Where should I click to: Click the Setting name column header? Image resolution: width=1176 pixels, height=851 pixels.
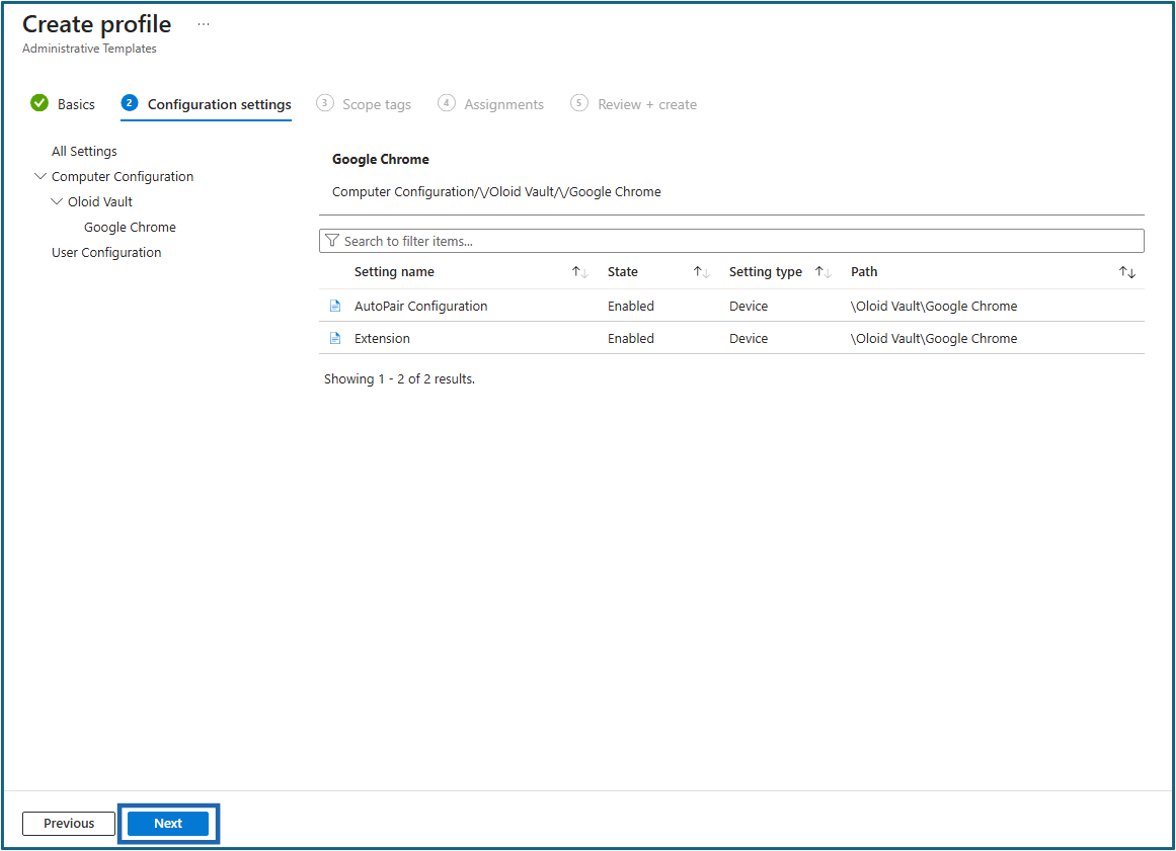click(394, 271)
